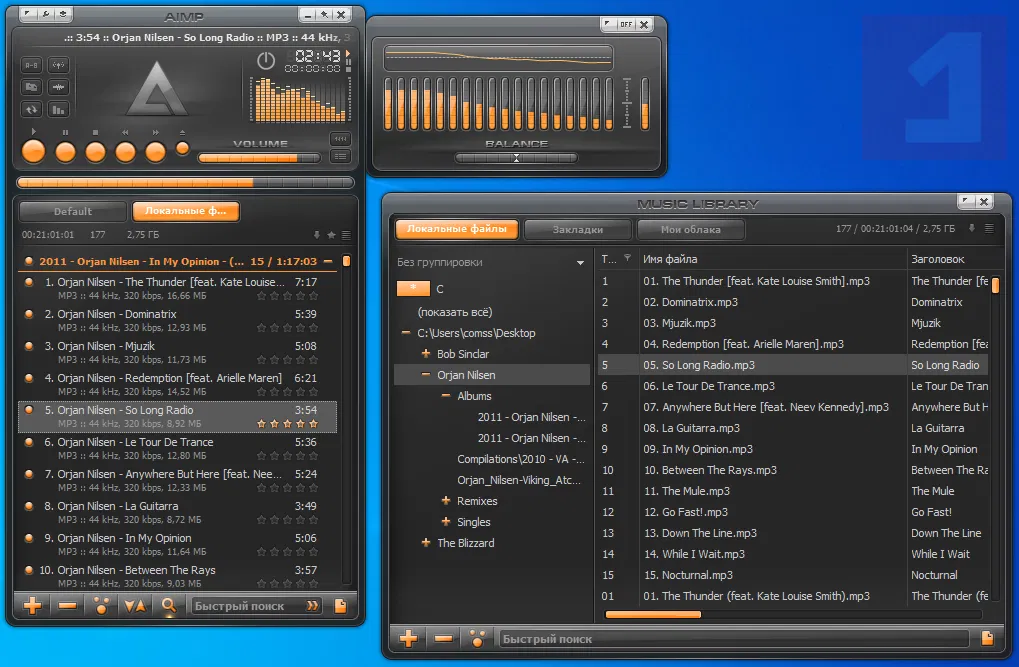
Task: Toggle the radio capture button
Action: (58, 65)
